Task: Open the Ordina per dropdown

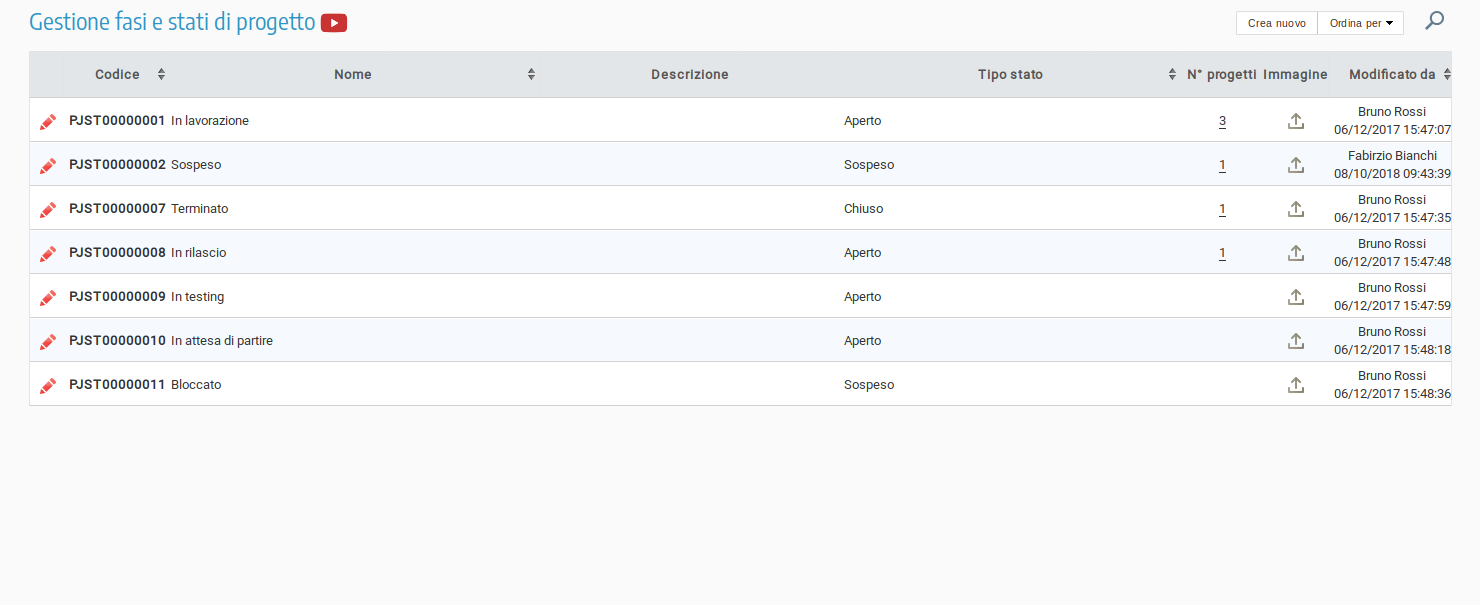Action: (x=1360, y=23)
